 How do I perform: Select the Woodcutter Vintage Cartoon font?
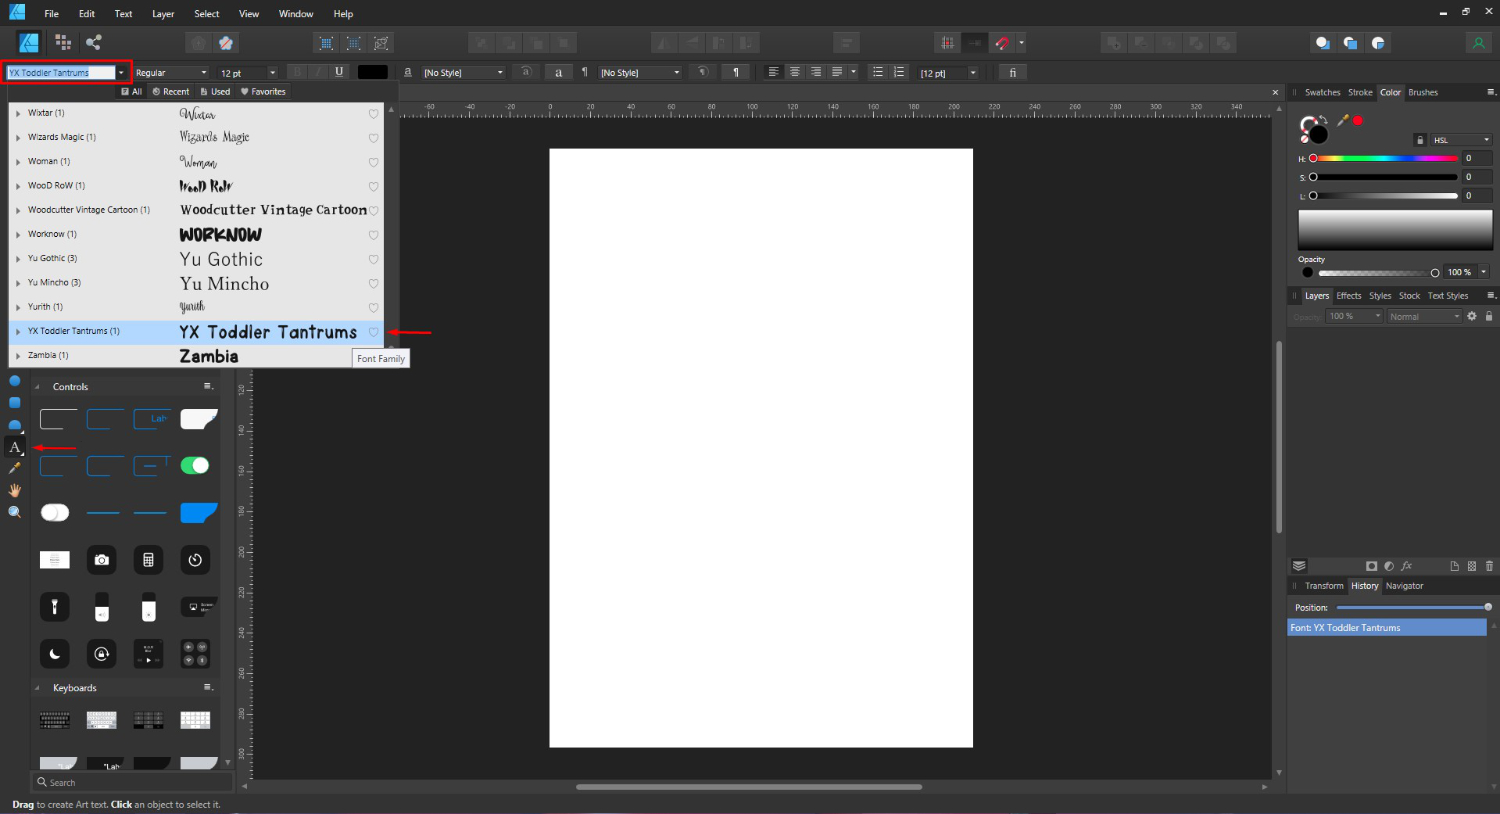(x=196, y=210)
